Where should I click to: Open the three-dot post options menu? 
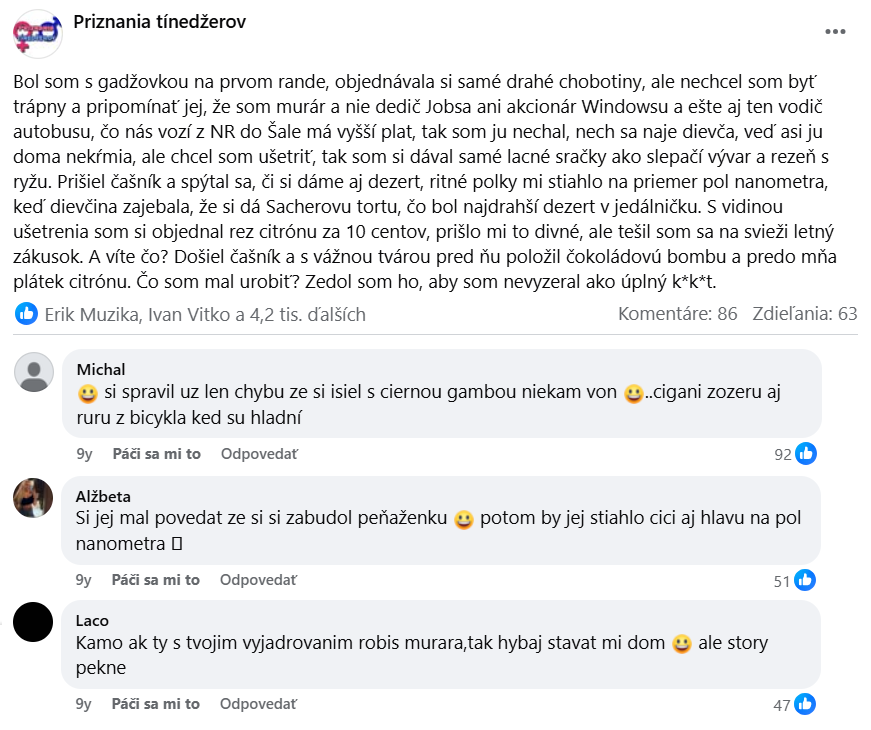click(x=835, y=31)
